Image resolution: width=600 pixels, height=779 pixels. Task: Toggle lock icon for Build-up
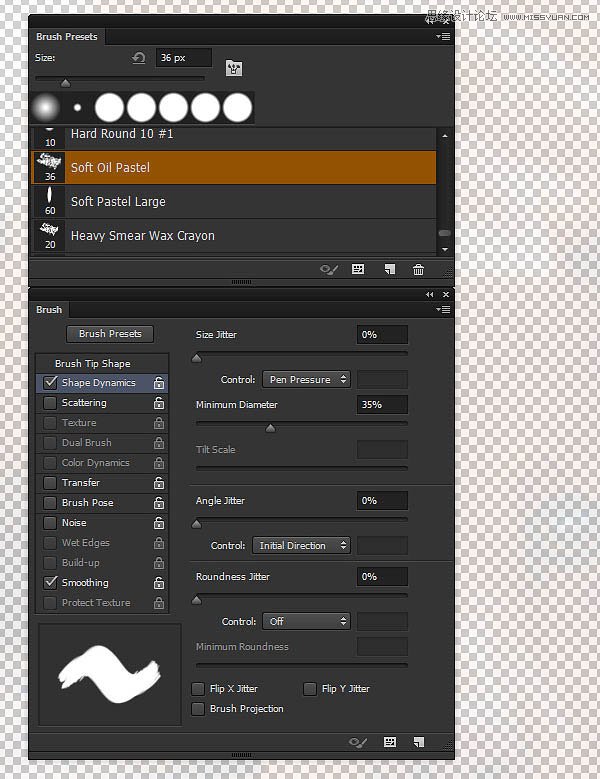coord(158,563)
